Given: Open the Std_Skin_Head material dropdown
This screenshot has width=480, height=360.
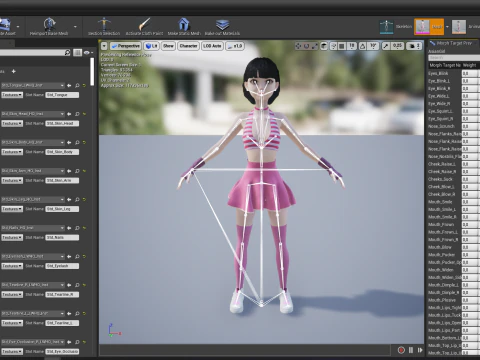Looking at the screenshot, I should click(33, 114).
